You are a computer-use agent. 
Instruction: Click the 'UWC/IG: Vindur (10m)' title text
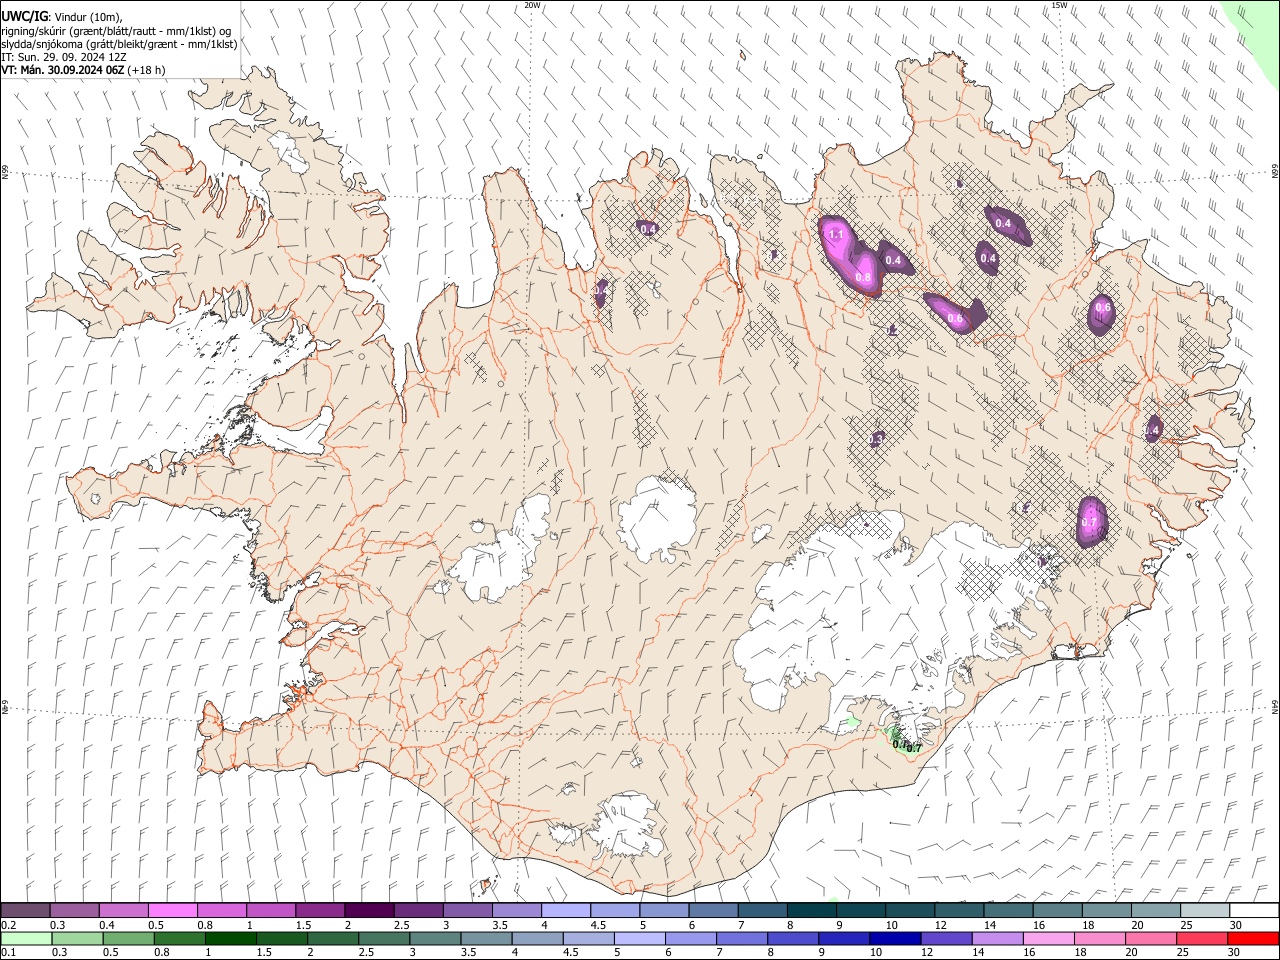point(62,17)
